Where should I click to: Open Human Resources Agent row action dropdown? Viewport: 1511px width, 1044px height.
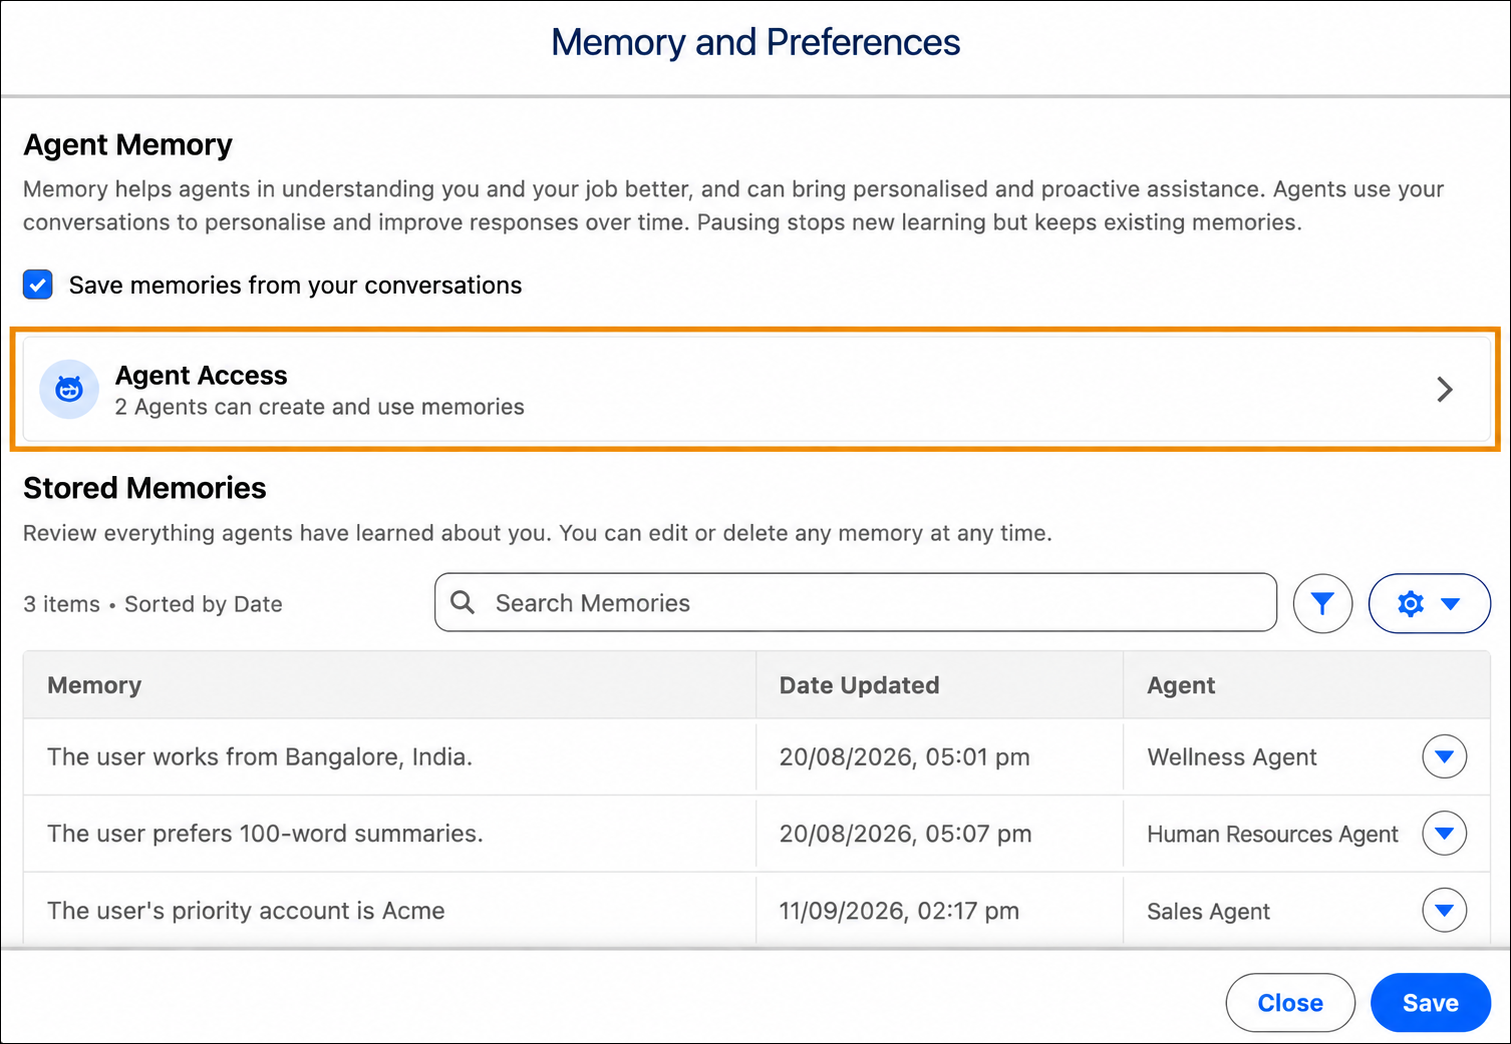click(1444, 833)
